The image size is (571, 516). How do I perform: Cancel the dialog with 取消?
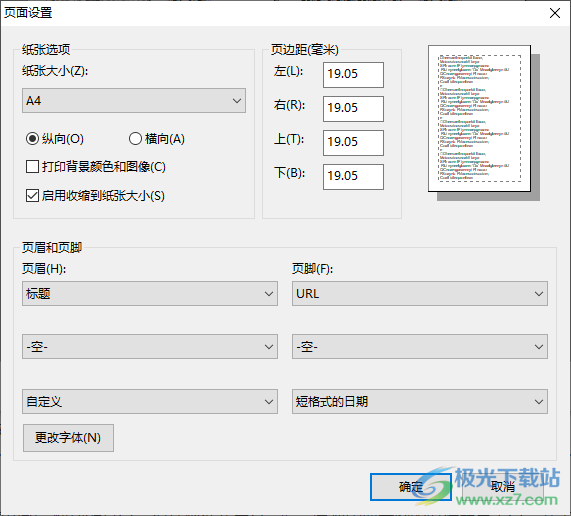click(x=503, y=487)
